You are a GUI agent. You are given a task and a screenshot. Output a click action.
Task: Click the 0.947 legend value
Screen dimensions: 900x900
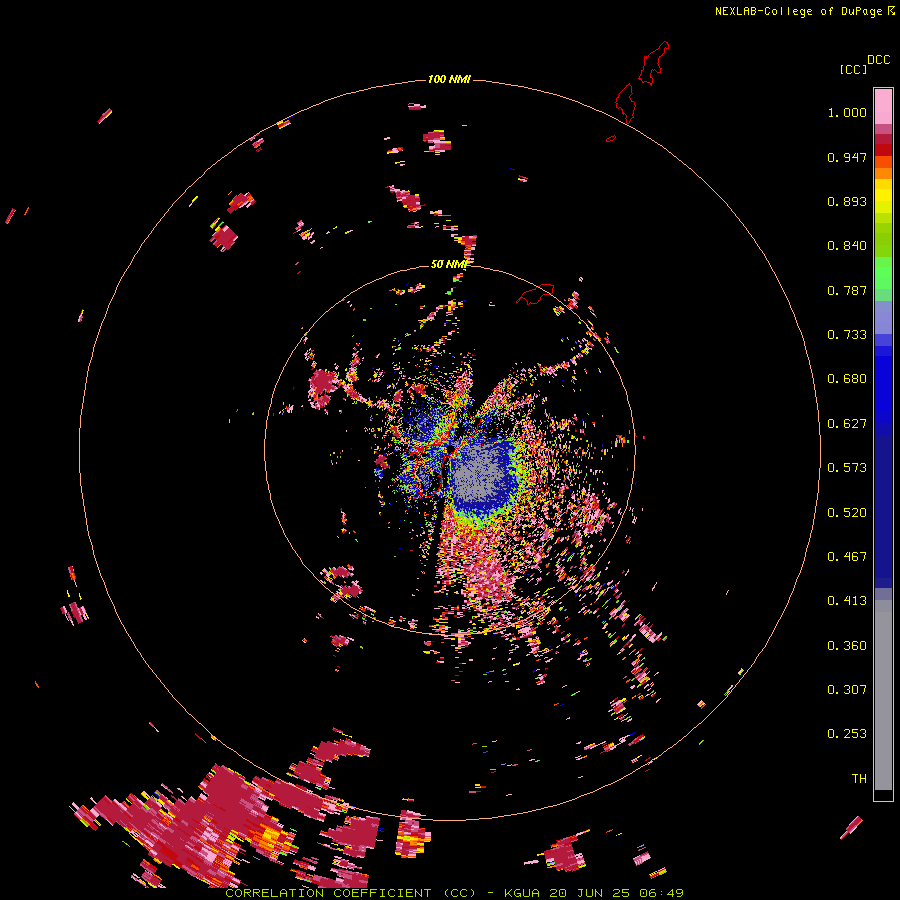click(847, 157)
